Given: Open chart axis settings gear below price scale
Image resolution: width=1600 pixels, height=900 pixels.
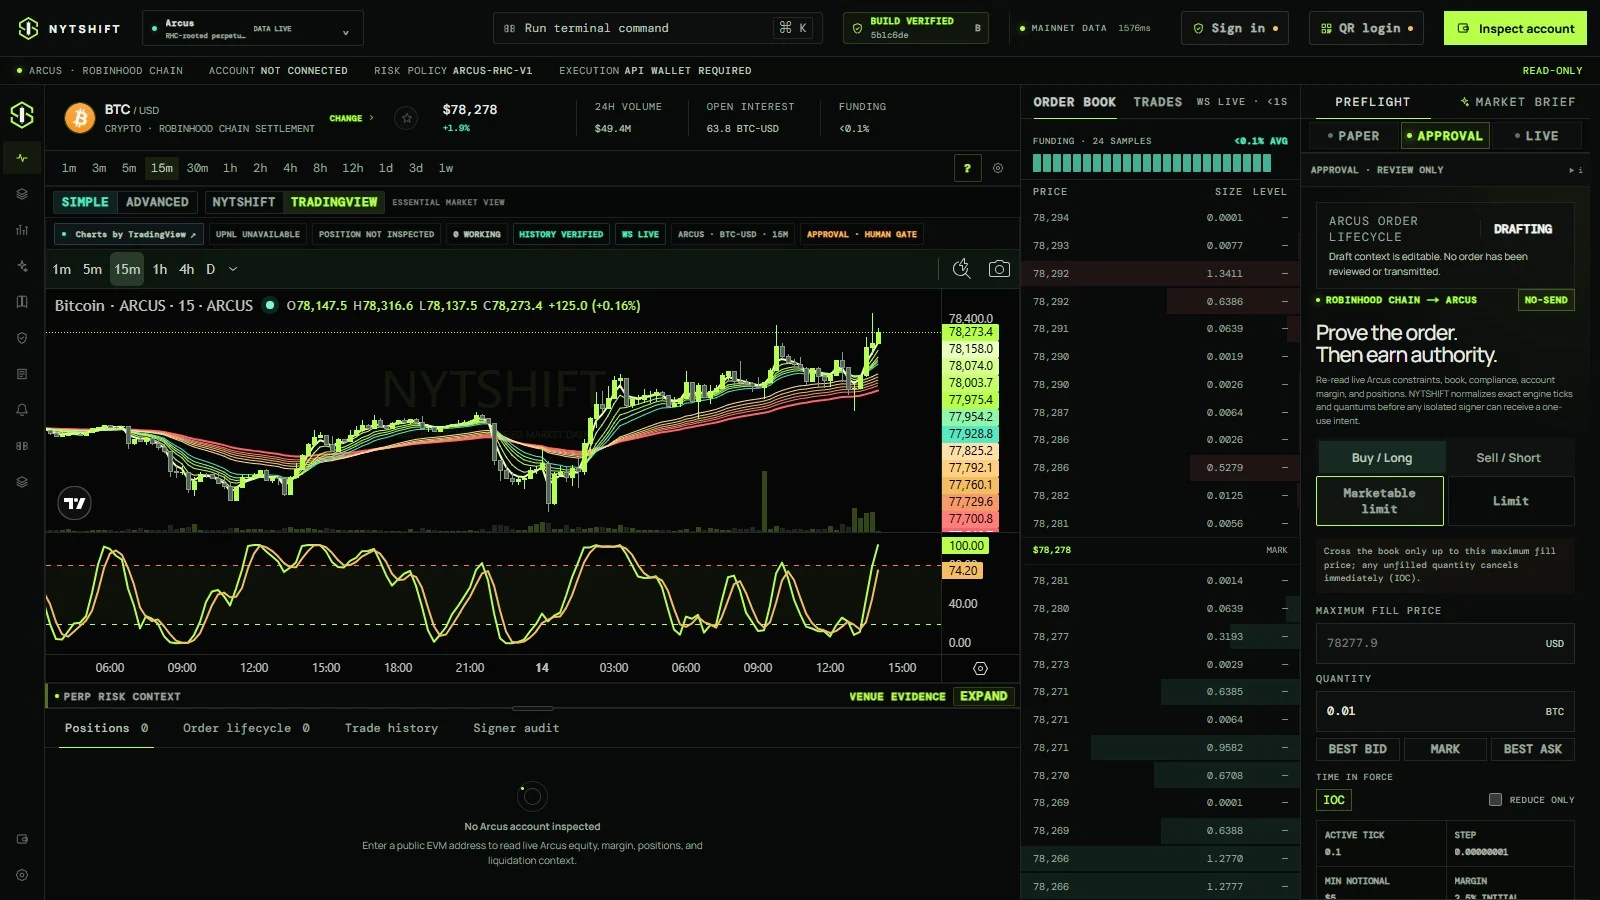Looking at the screenshot, I should coord(980,668).
